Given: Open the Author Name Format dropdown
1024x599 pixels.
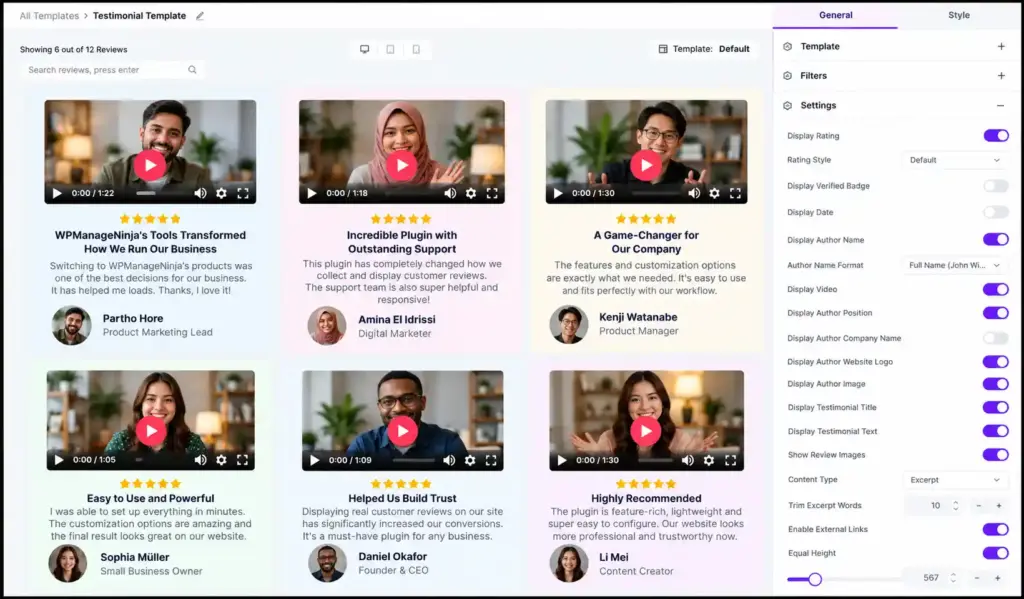Looking at the screenshot, I should (954, 265).
